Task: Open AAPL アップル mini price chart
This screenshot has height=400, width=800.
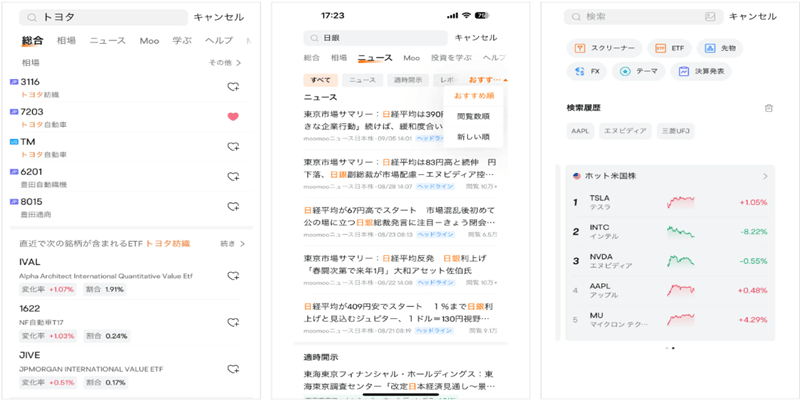Action: pyautogui.click(x=681, y=290)
